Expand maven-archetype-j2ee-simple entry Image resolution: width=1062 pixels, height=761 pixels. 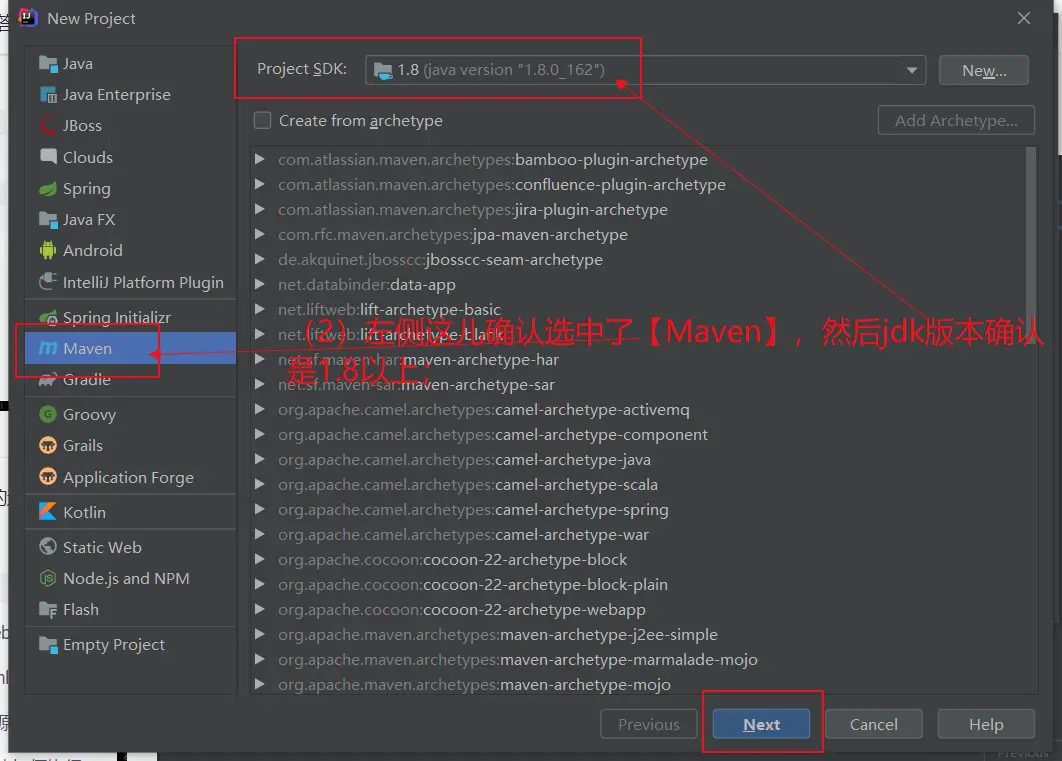[259, 634]
